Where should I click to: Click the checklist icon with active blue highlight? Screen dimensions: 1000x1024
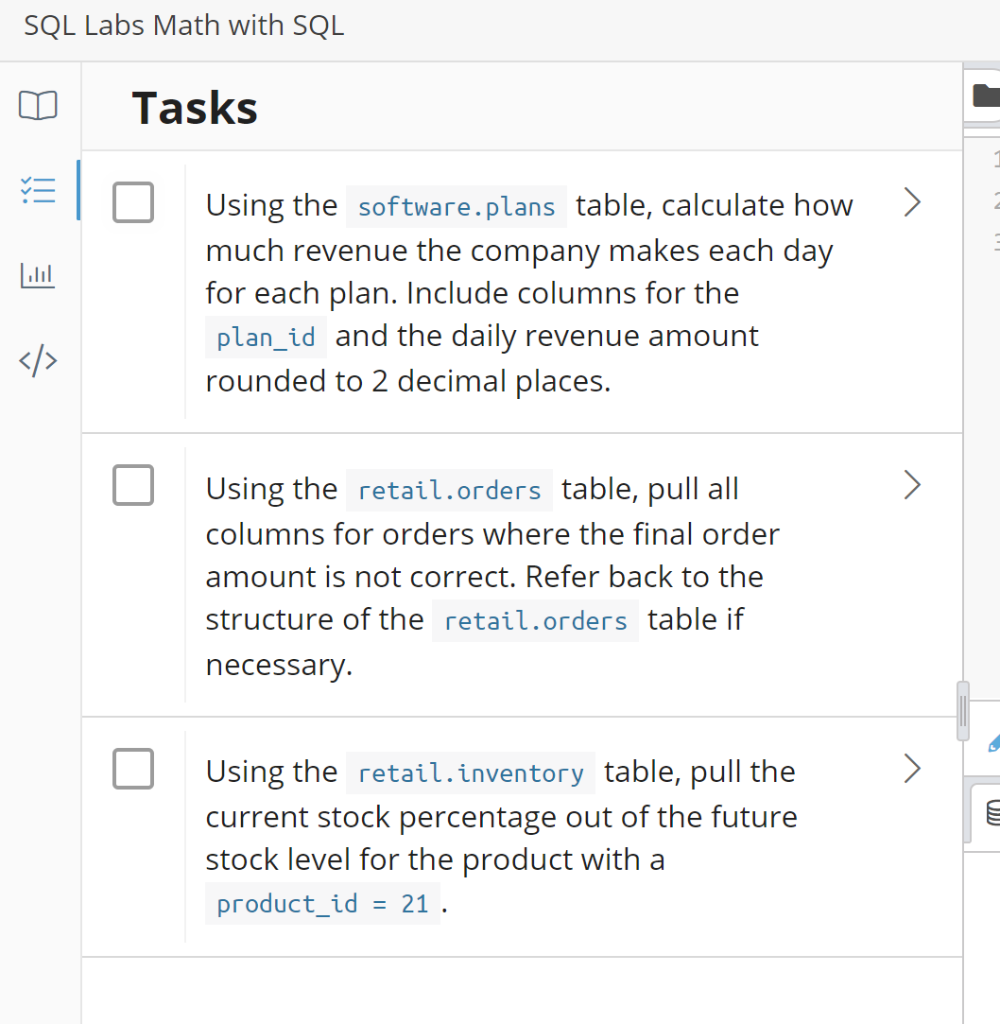pos(38,189)
